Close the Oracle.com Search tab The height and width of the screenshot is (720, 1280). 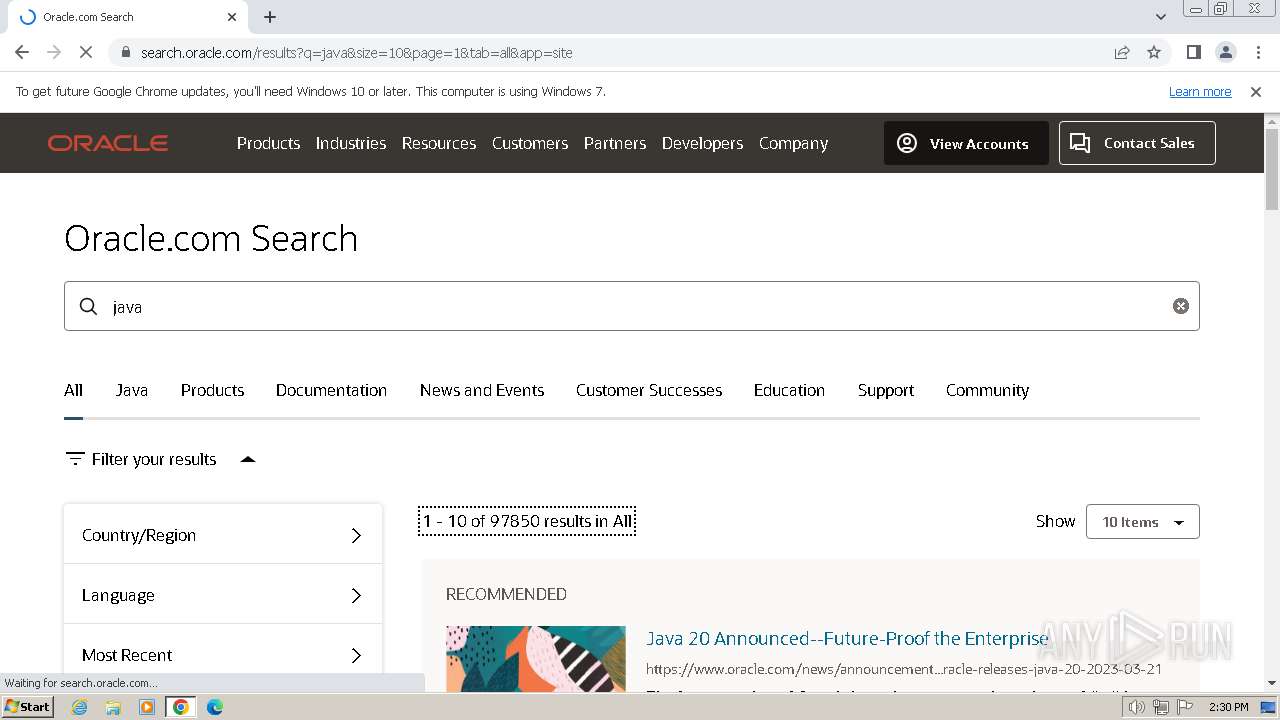232,17
